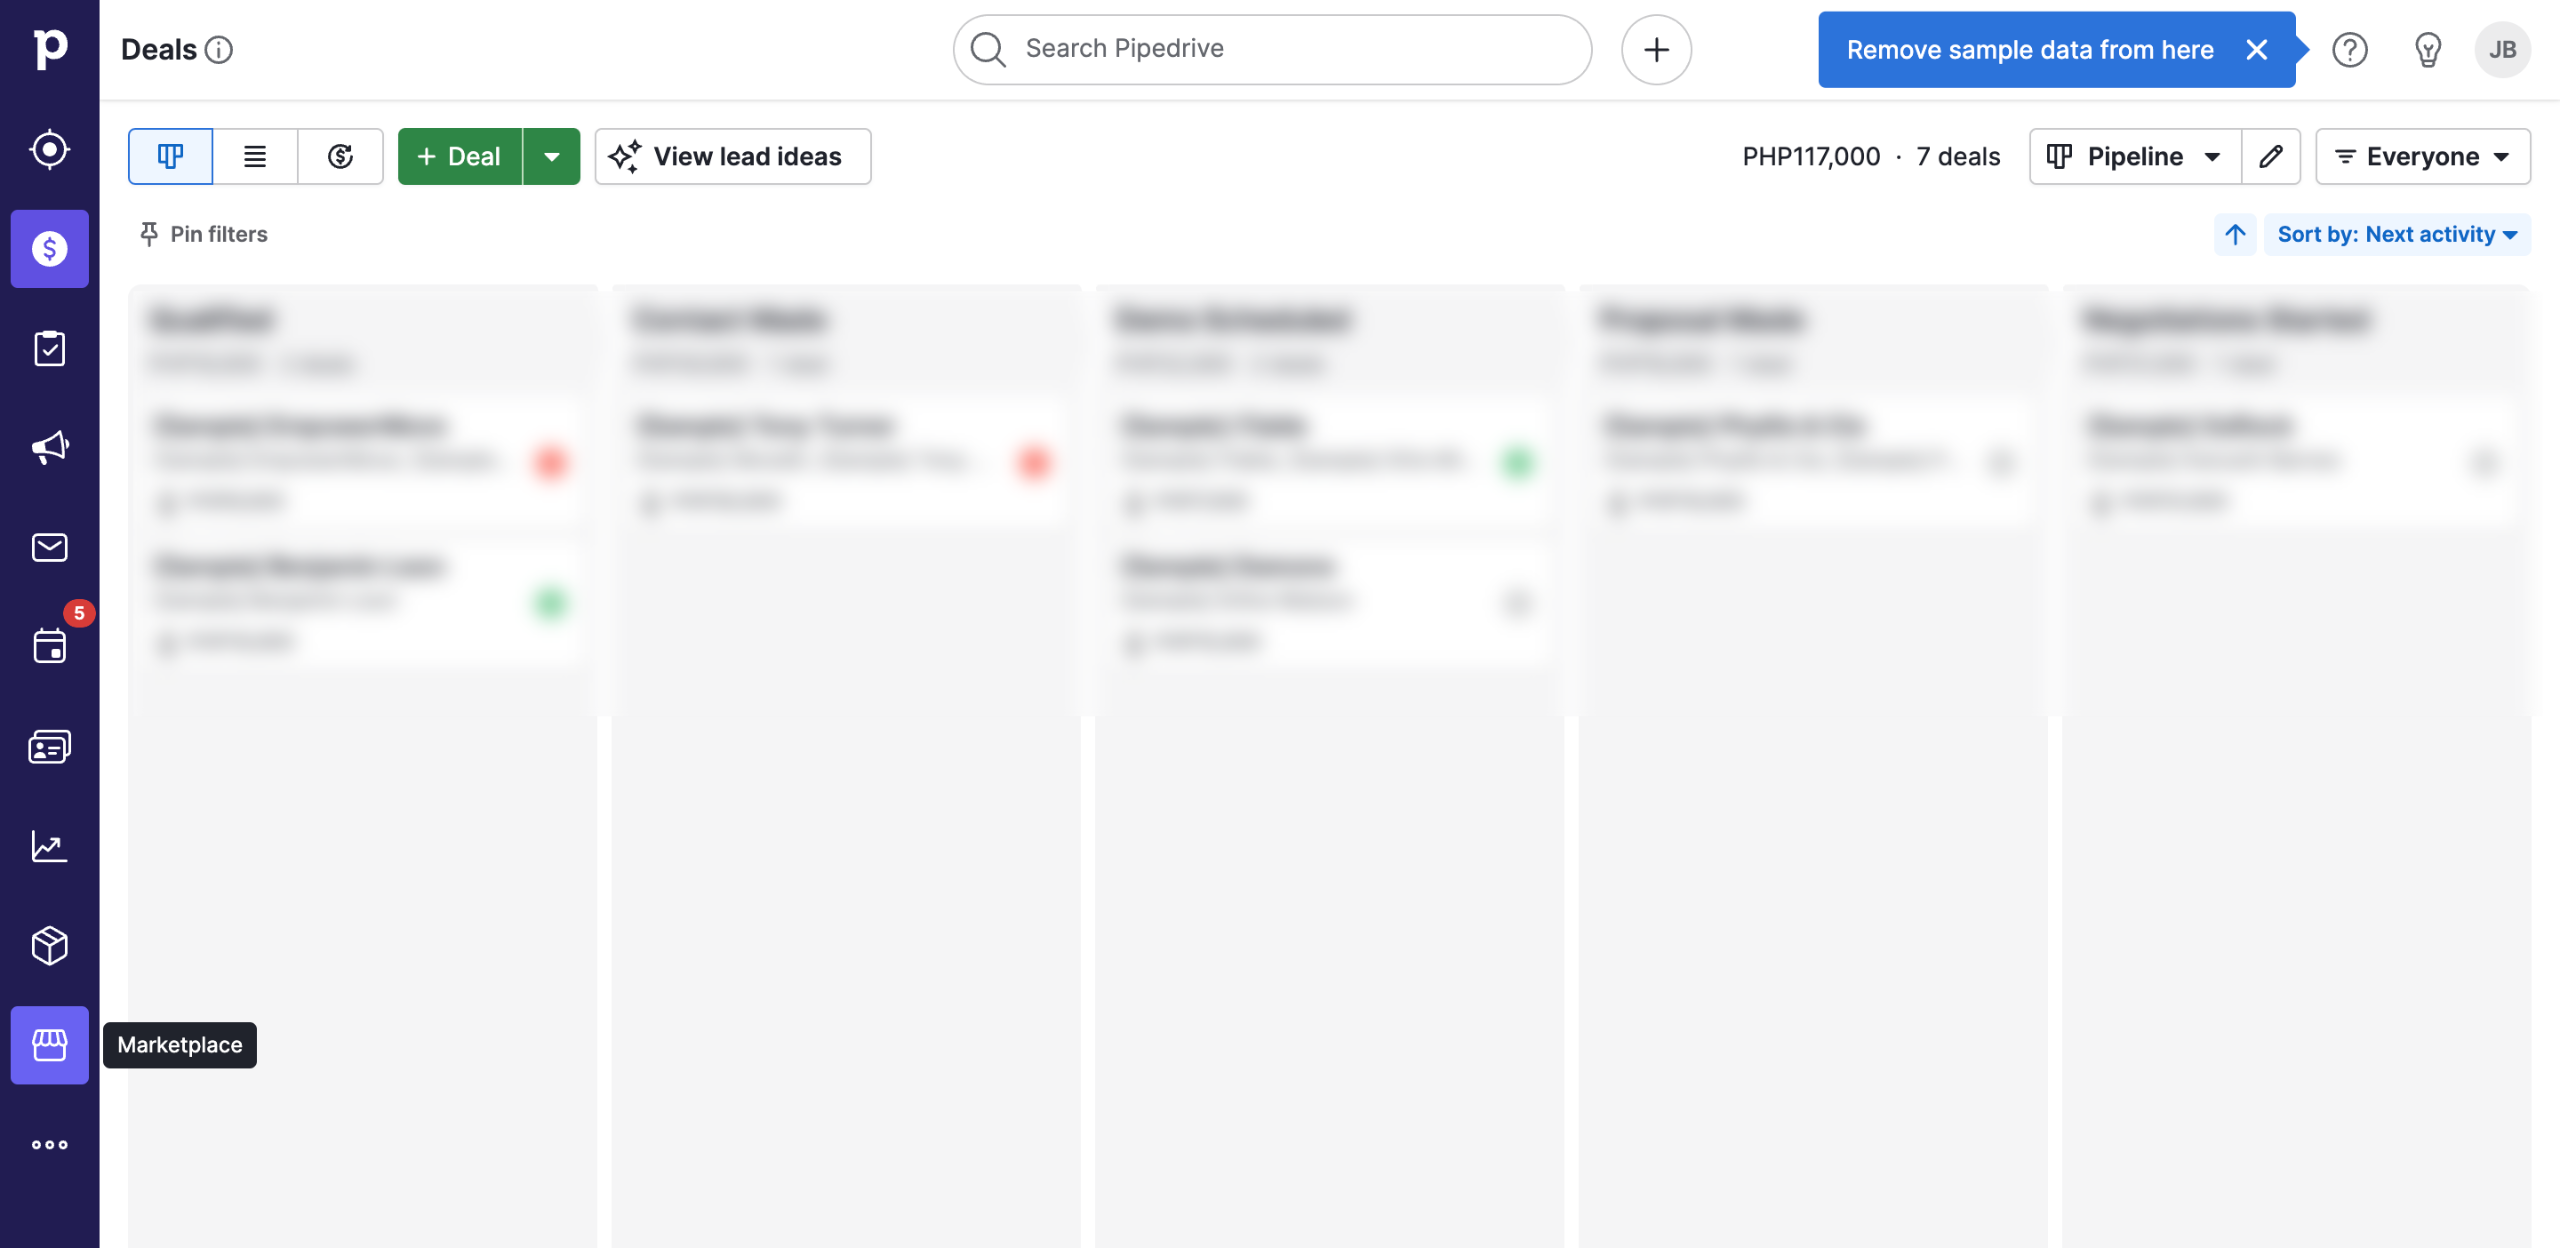Switch to pipeline board view
The height and width of the screenshot is (1248, 2560).
(x=170, y=156)
